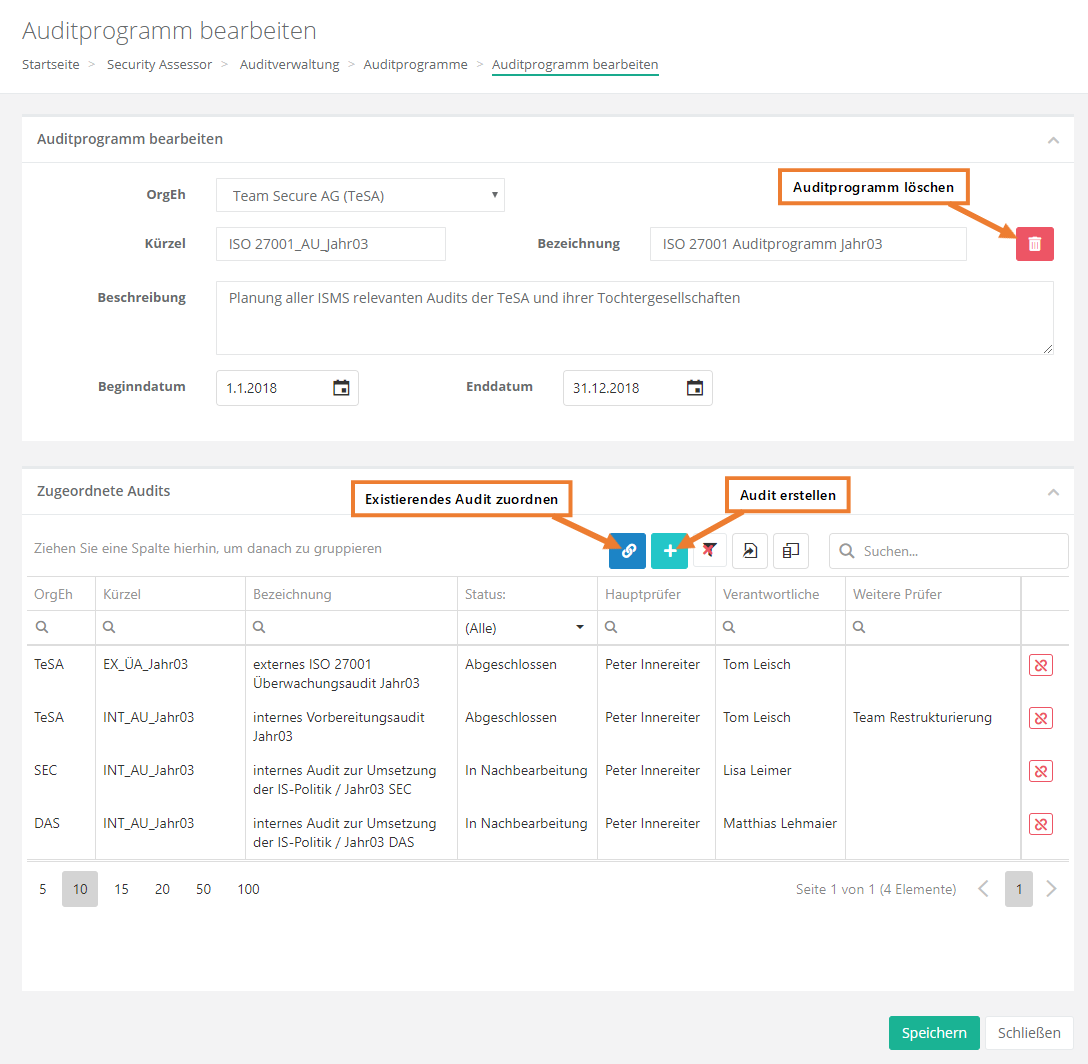The width and height of the screenshot is (1088, 1064).
Task: Export the audits table
Action: coord(750,551)
